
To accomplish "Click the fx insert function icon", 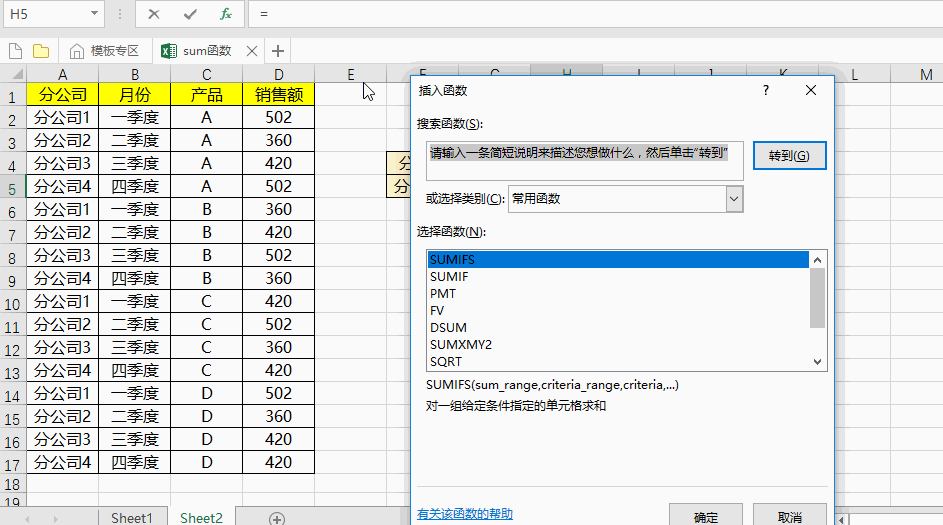I will coord(226,14).
